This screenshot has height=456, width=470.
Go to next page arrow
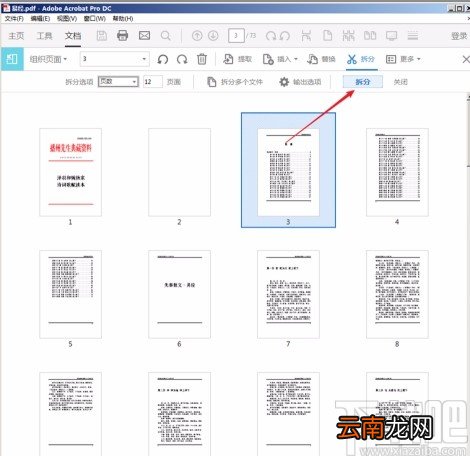point(213,35)
